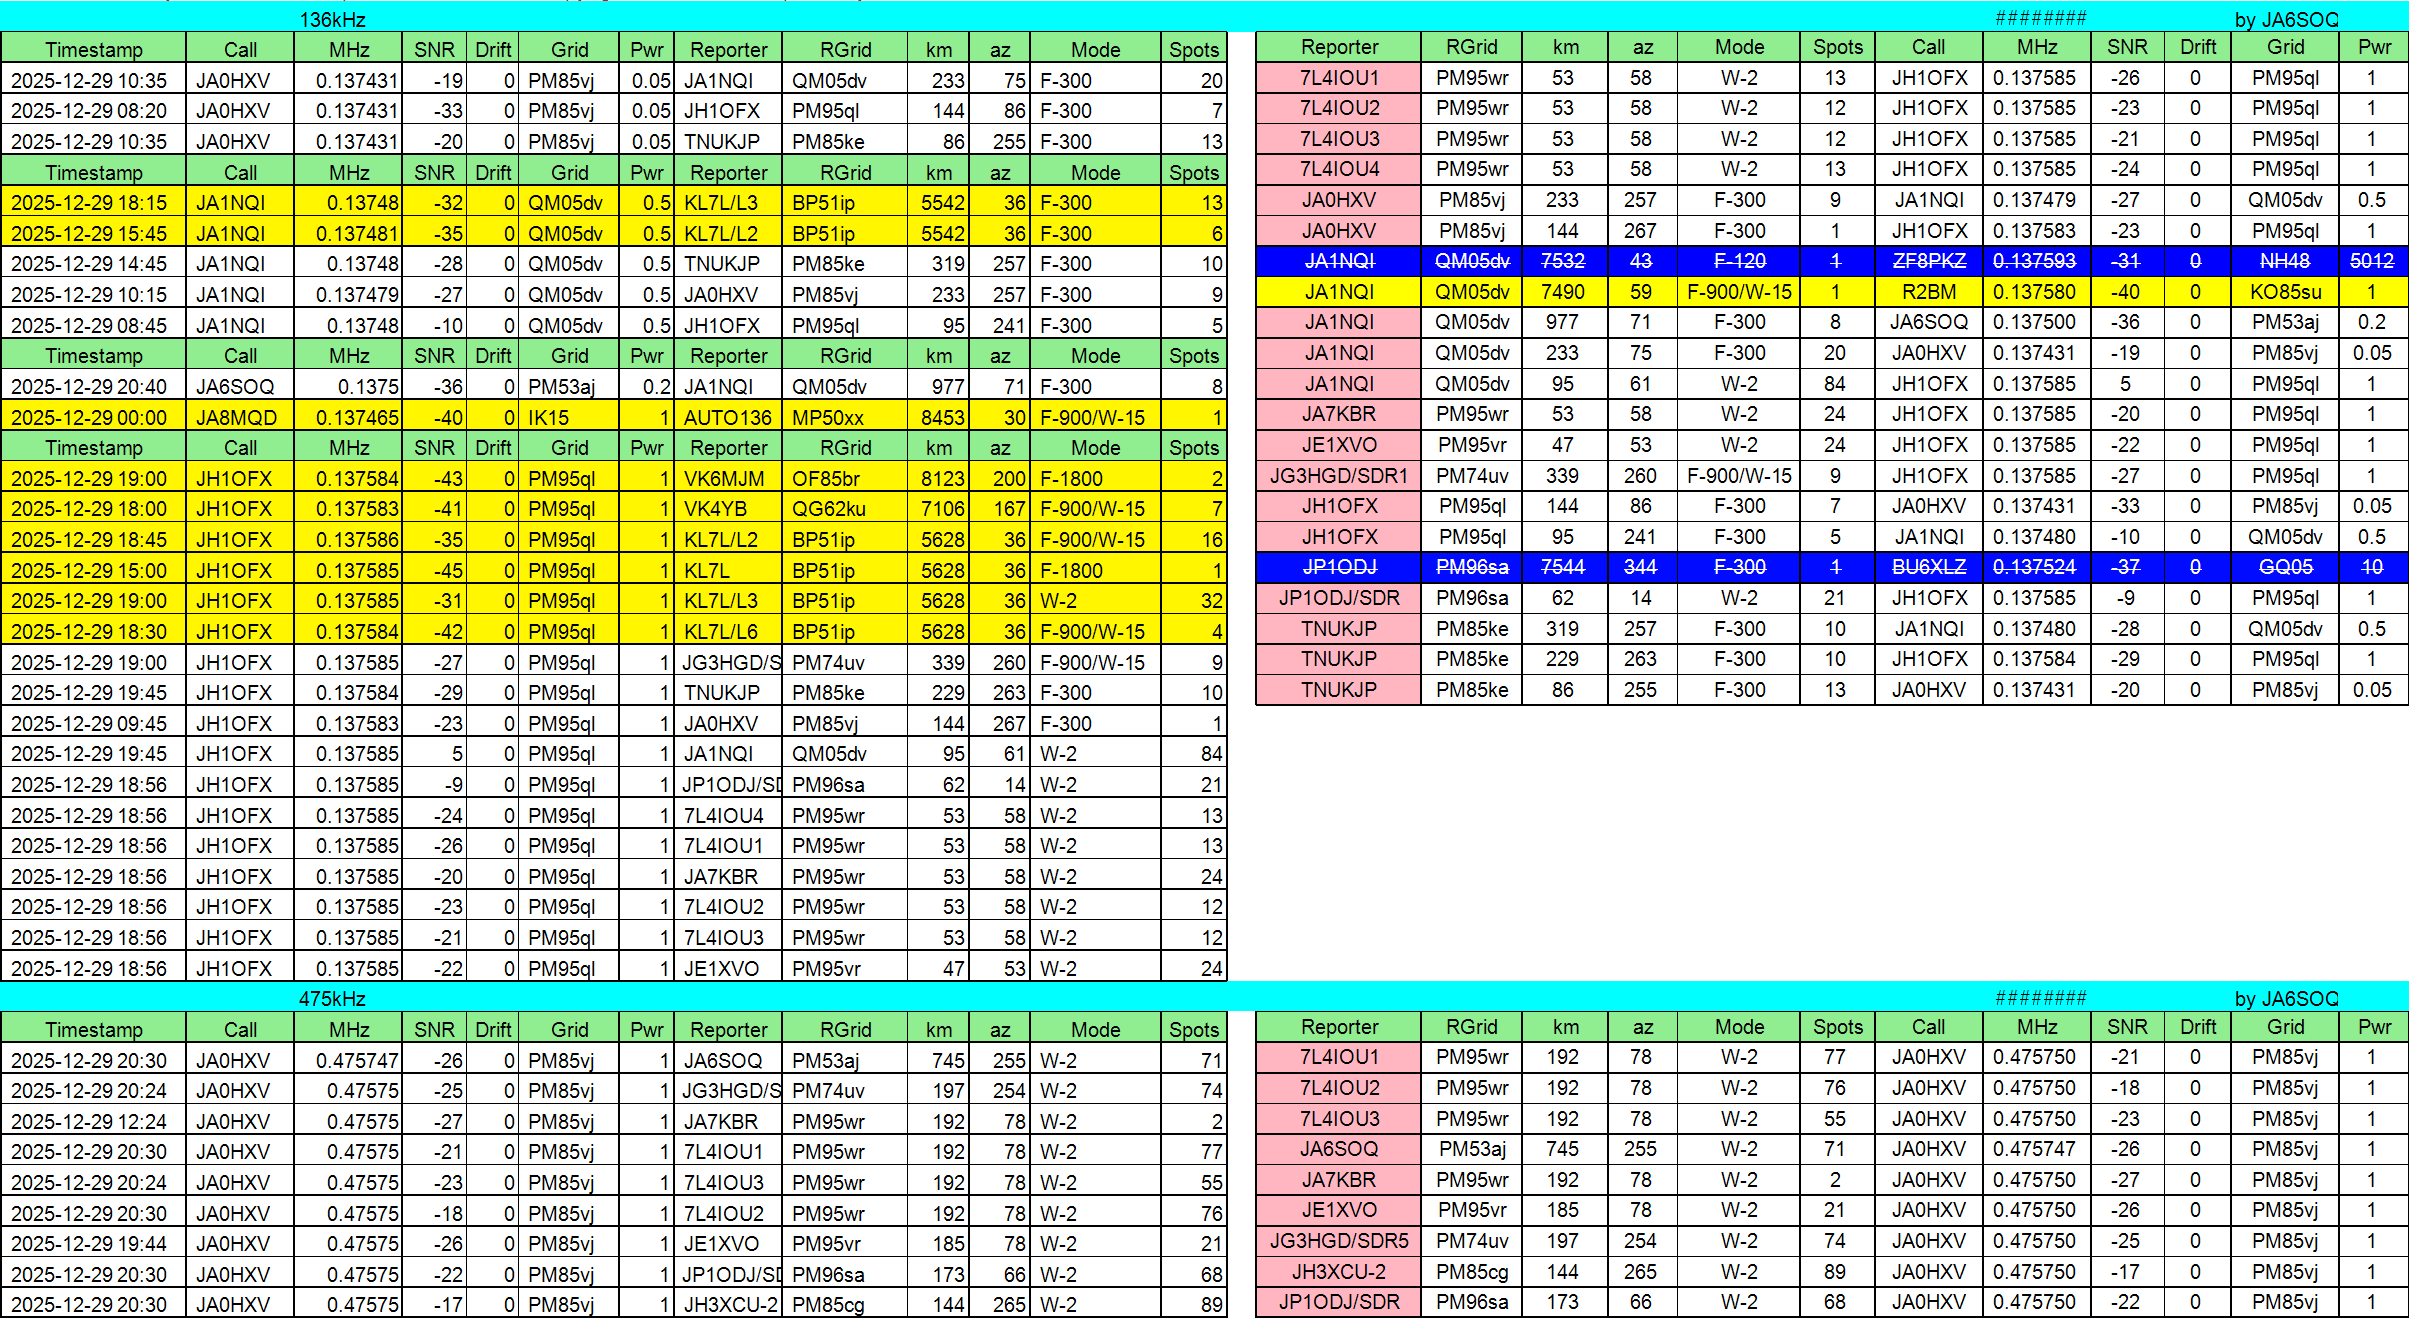Click the pink JG3HGD/SDR1 reporter cell
This screenshot has height=1318, width=2409.
click(1338, 476)
